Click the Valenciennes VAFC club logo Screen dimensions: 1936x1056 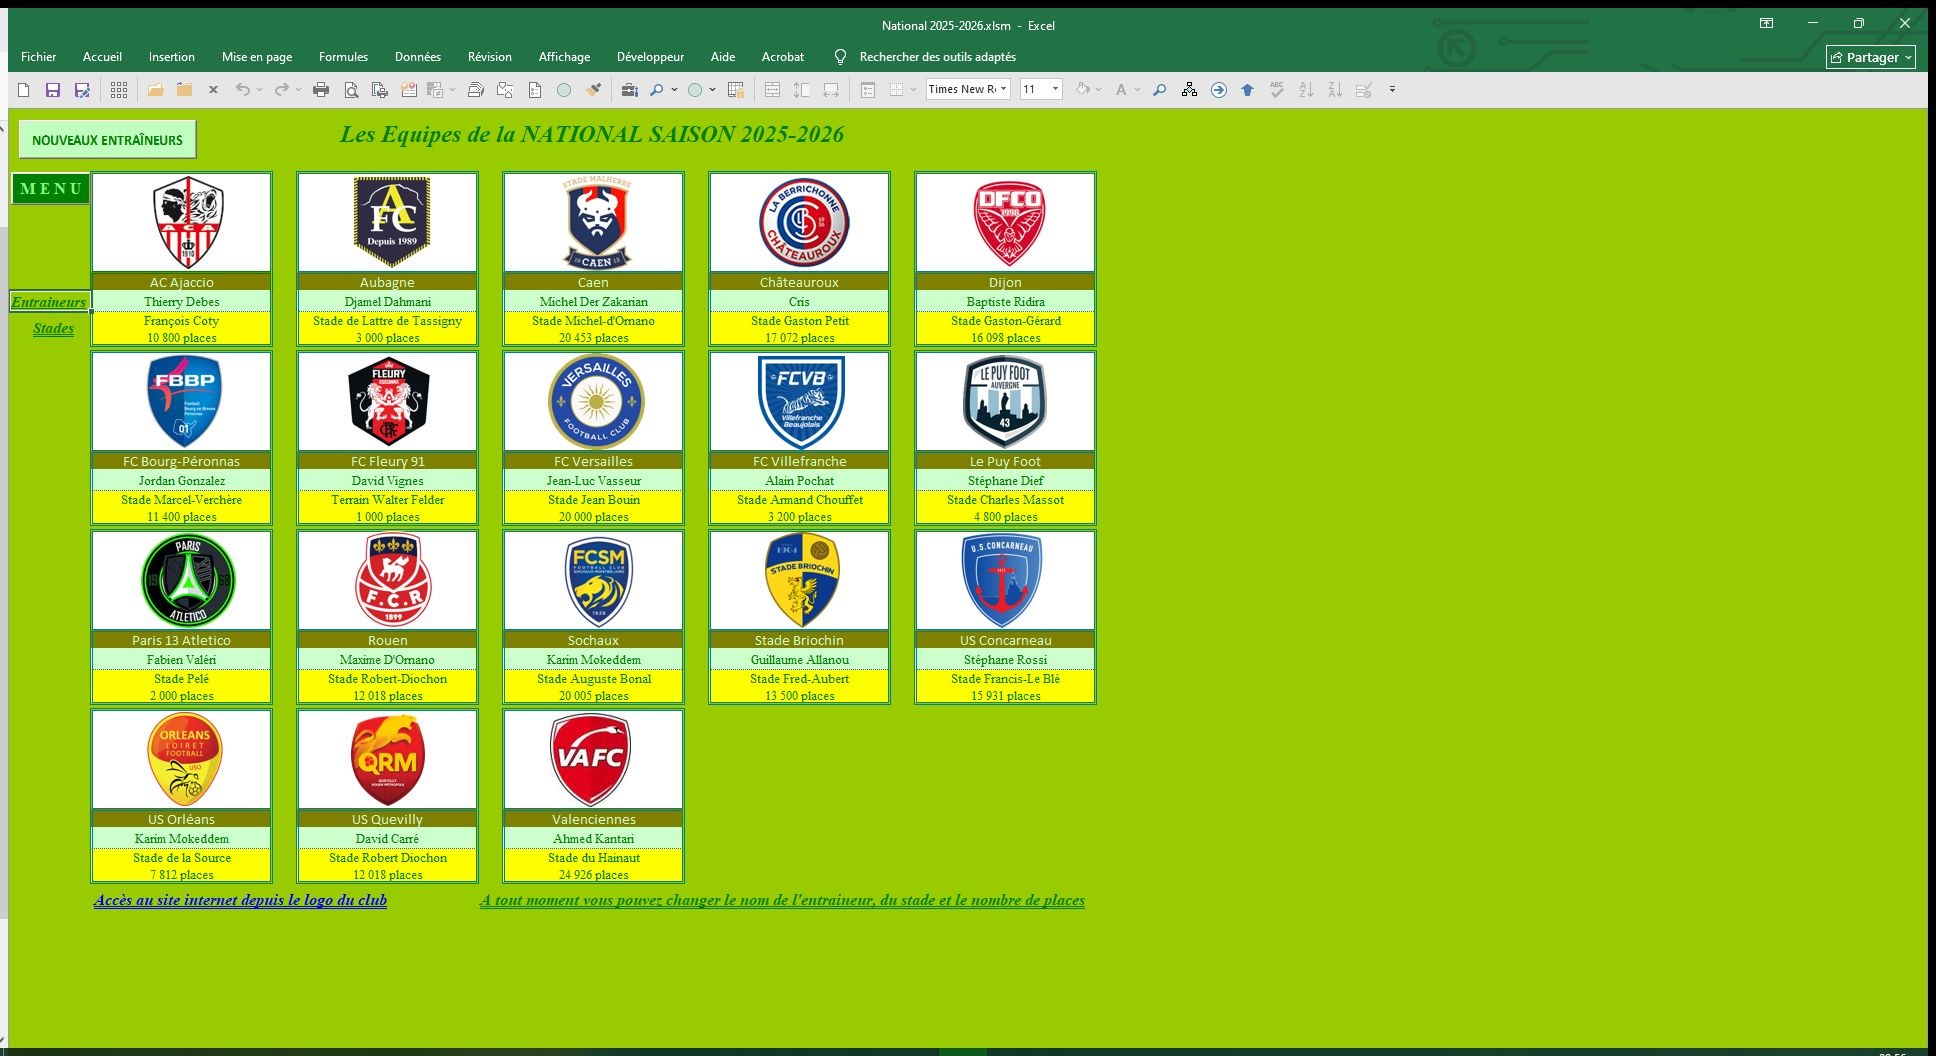(593, 759)
